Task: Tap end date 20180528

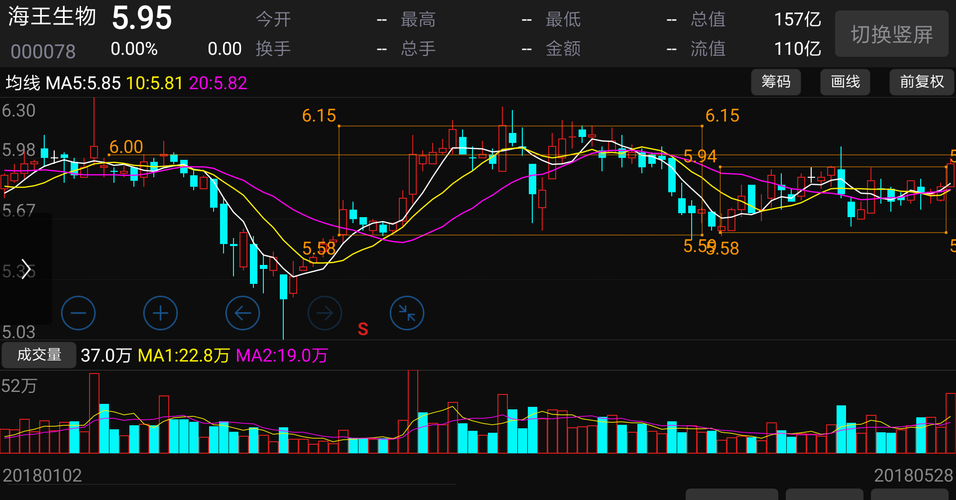Action: 913,476
